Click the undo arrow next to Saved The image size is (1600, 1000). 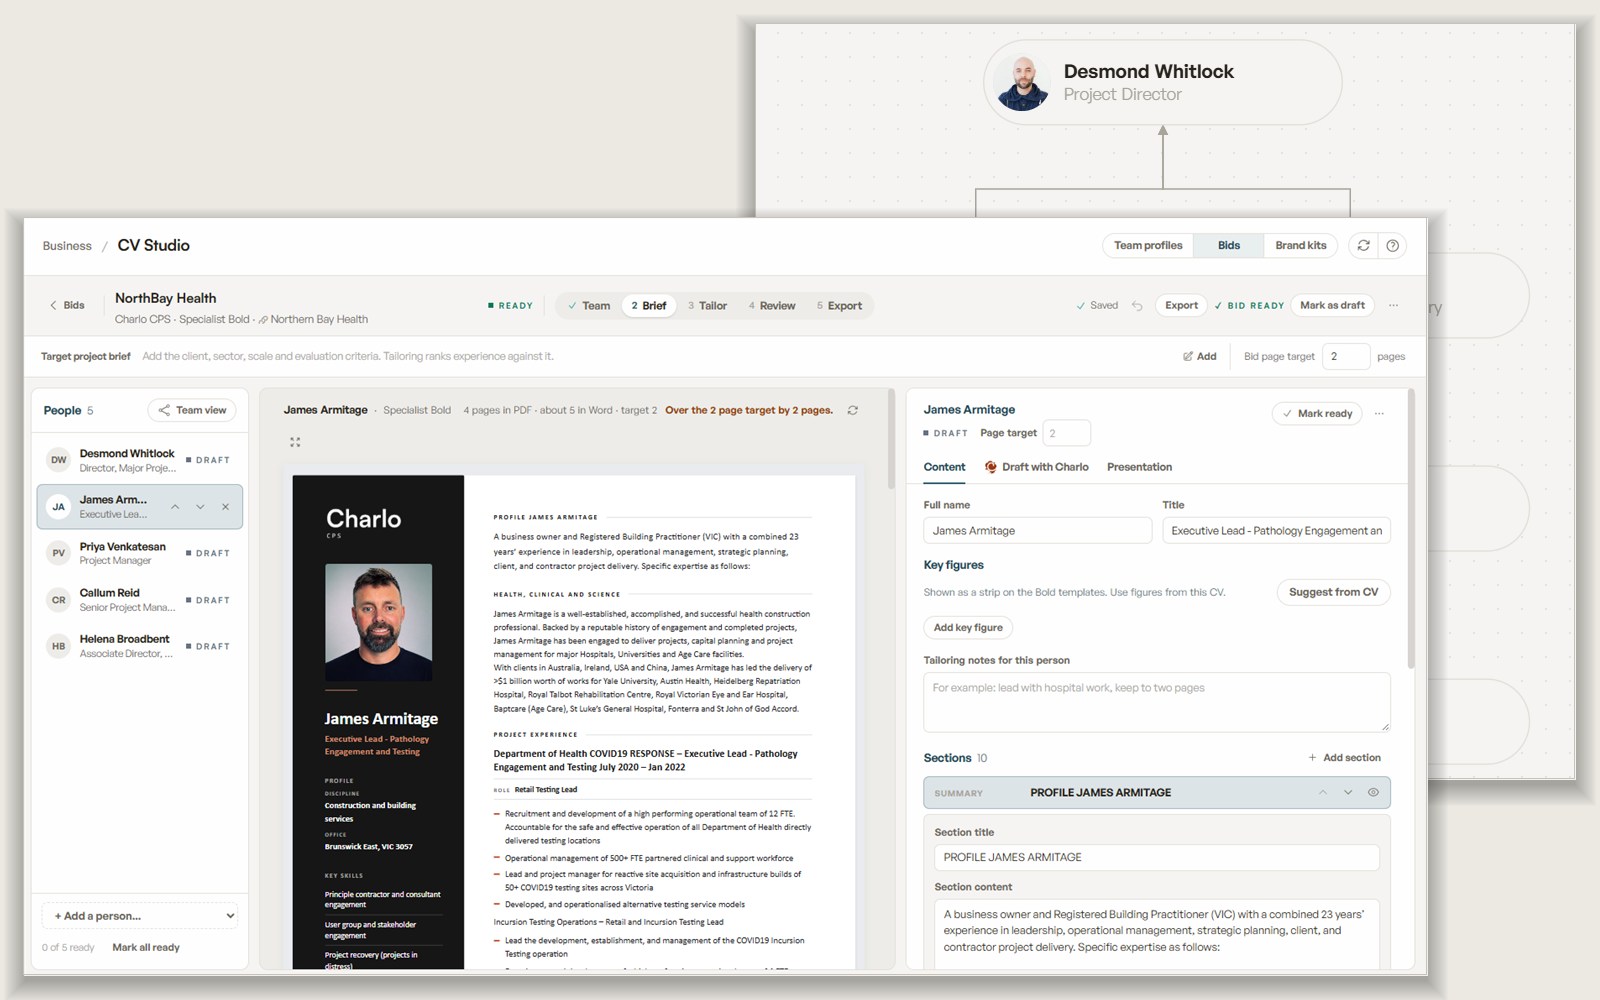pyautogui.click(x=1137, y=306)
